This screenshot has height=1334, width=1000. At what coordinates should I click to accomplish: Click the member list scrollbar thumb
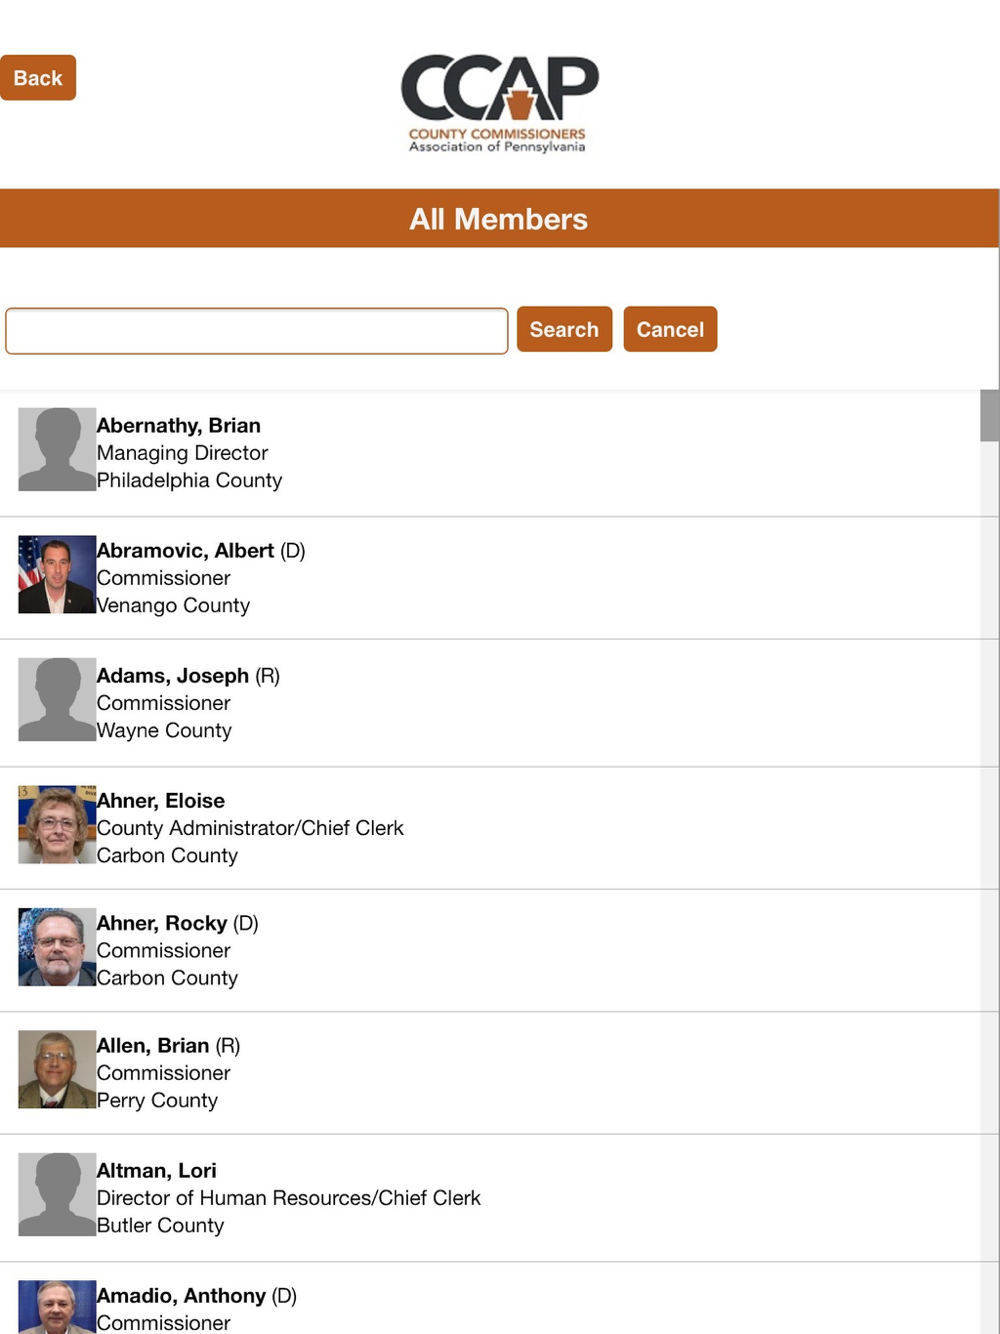point(990,415)
